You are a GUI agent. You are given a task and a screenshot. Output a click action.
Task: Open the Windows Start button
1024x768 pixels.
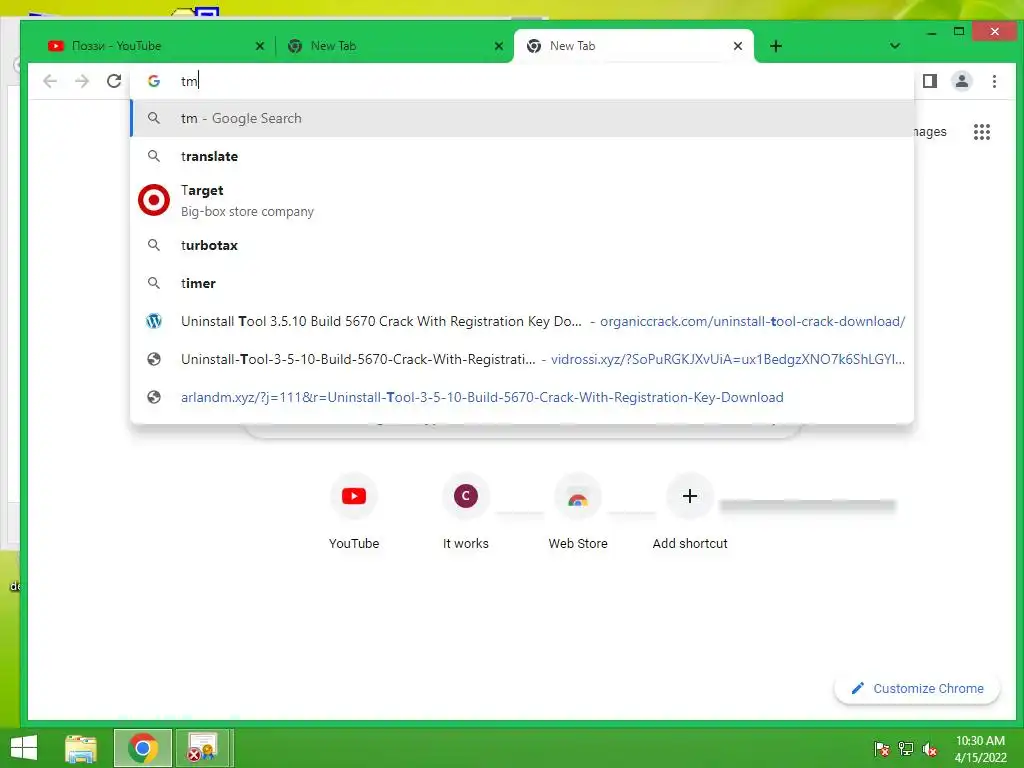click(24, 748)
